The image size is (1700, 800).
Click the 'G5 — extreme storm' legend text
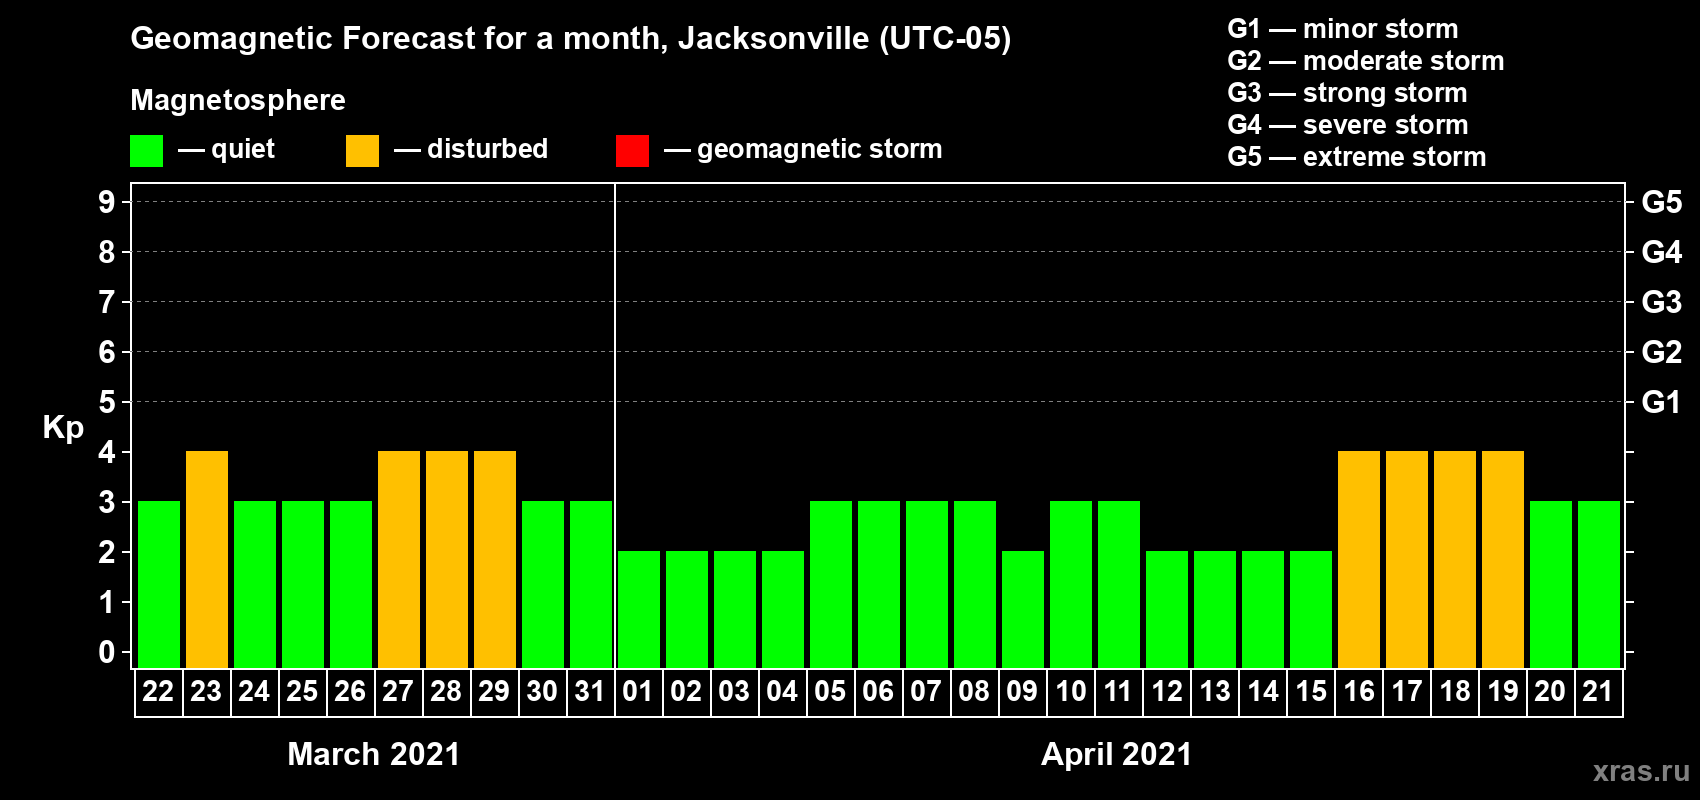coord(1357,157)
